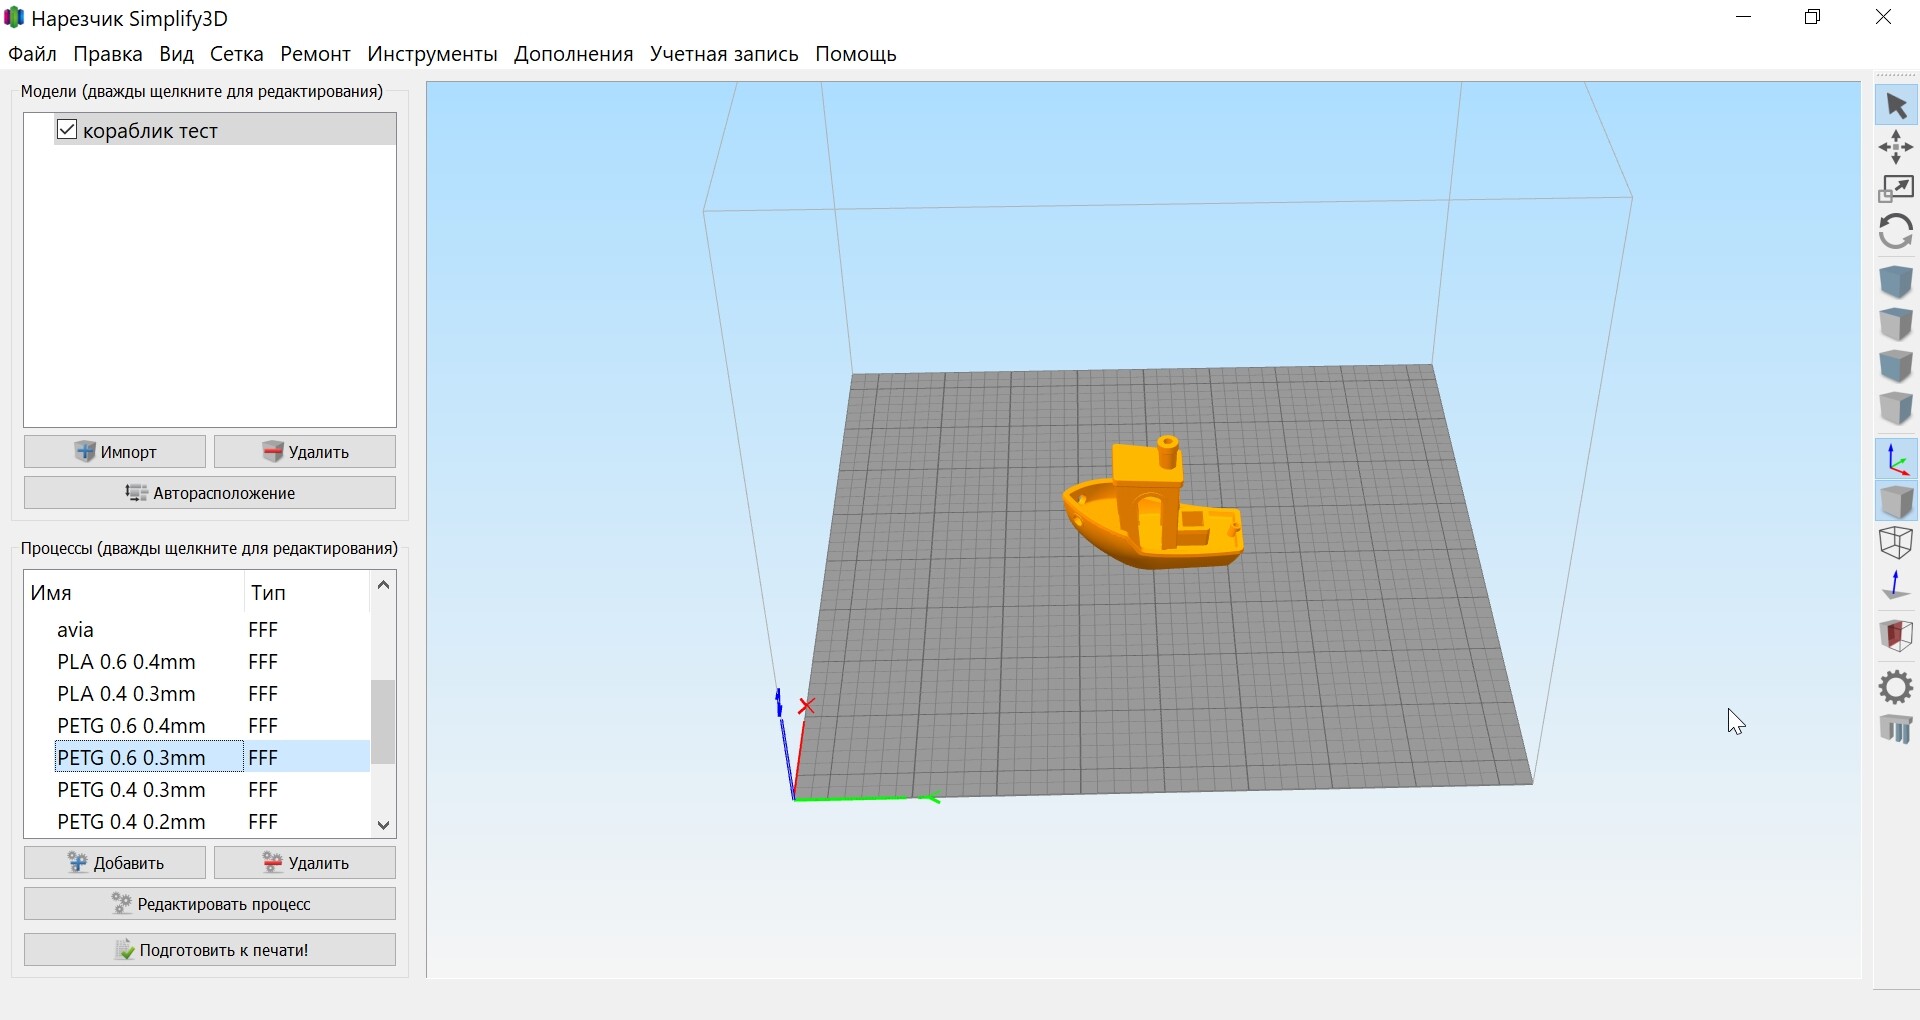Activate the move model tool
This screenshot has height=1020, width=1920.
tap(1897, 147)
